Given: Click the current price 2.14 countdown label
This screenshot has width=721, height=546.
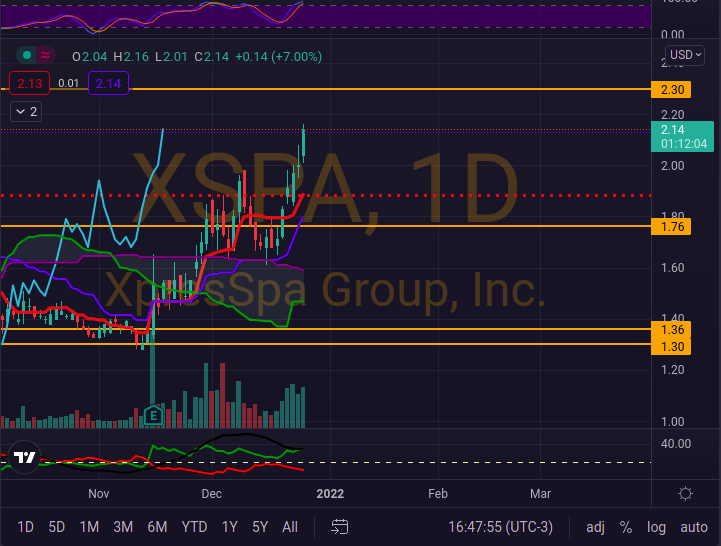Looking at the screenshot, I should click(682, 137).
